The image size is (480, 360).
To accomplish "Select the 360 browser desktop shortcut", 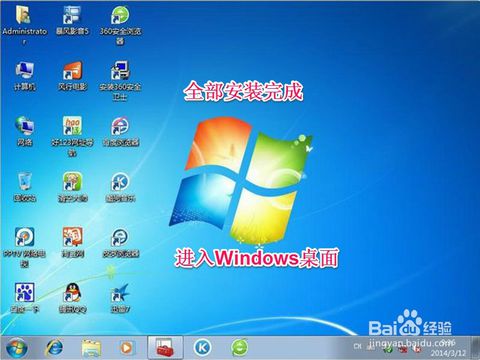I will click(120, 24).
